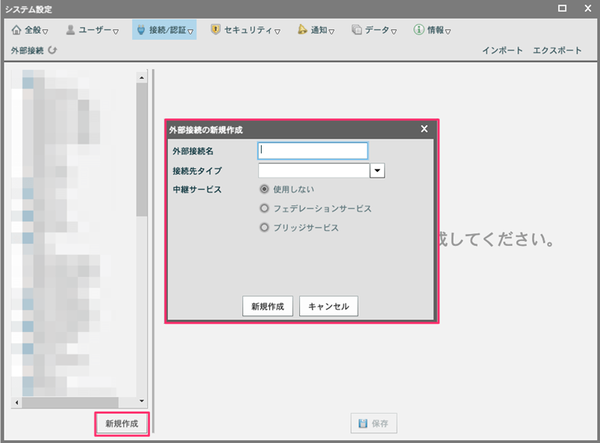The height and width of the screenshot is (443, 600).
Task: Click 新規作成 button inside the dialog
Action: 267,306
